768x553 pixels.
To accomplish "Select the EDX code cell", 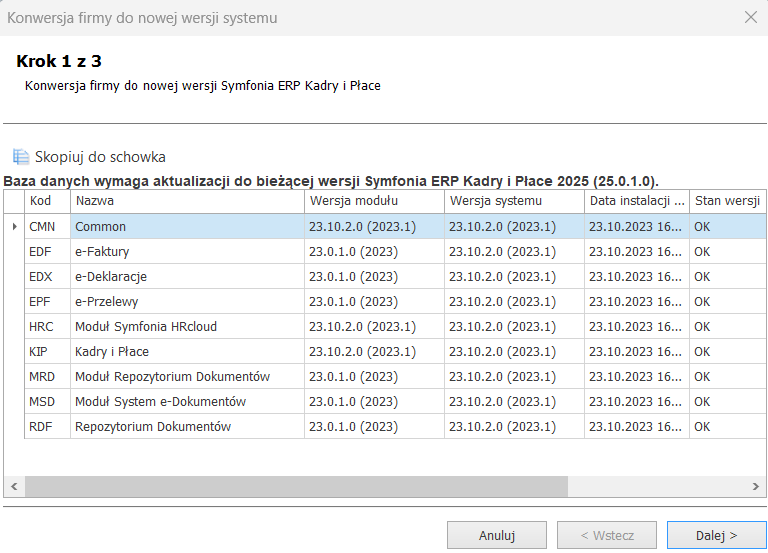I will pos(48,276).
